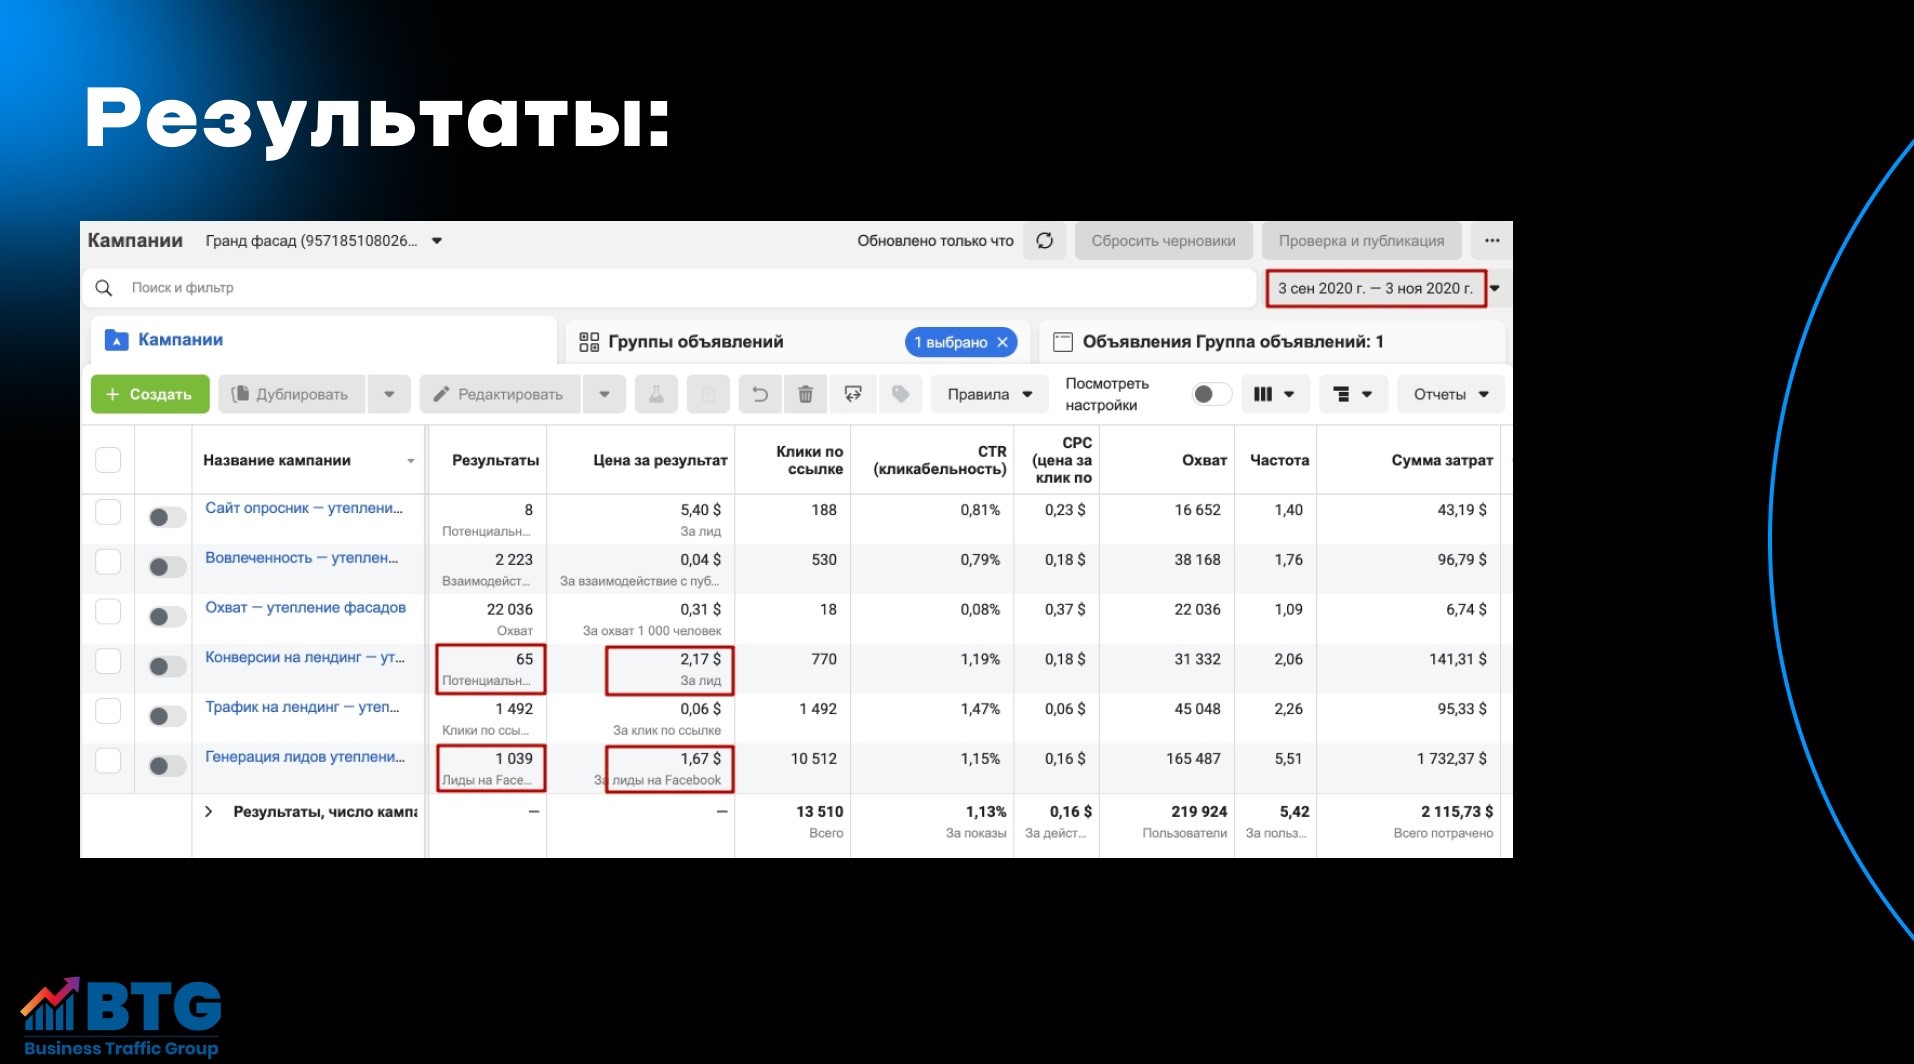Open the Отчеты dropdown
The image size is (1914, 1064).
click(x=1449, y=394)
